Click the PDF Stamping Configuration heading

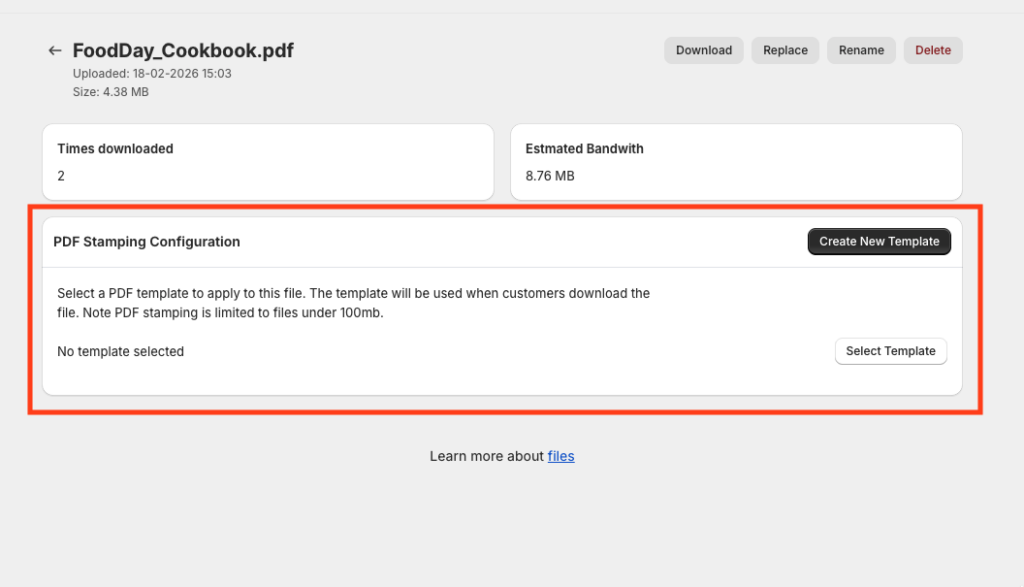point(146,242)
